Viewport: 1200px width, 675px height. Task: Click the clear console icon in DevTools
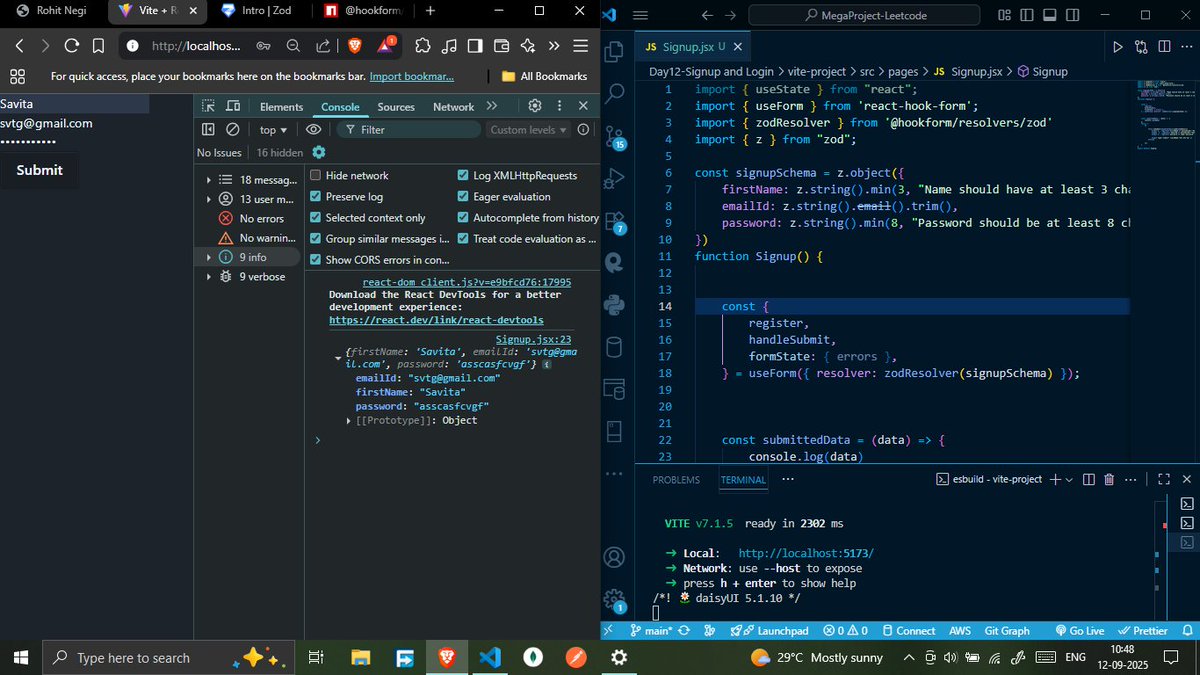click(x=233, y=129)
